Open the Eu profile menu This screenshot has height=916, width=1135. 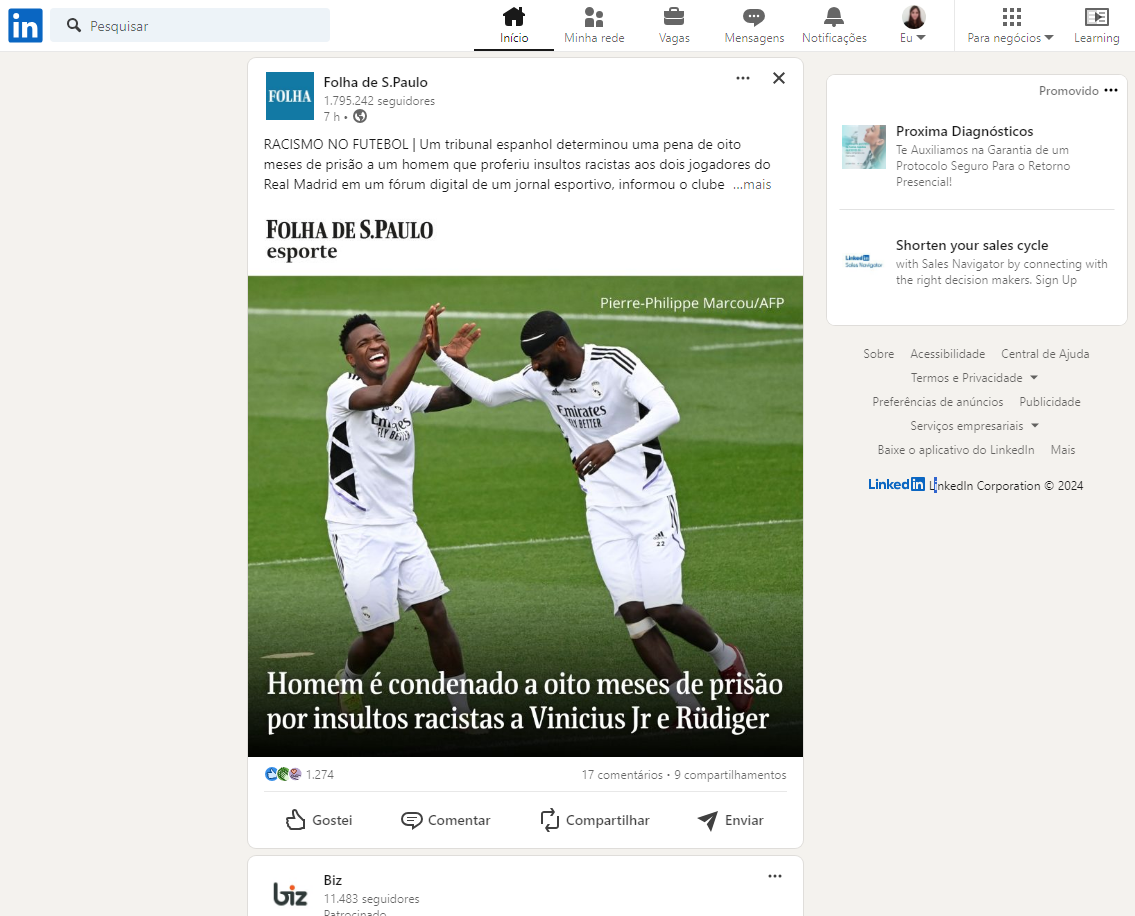point(914,25)
